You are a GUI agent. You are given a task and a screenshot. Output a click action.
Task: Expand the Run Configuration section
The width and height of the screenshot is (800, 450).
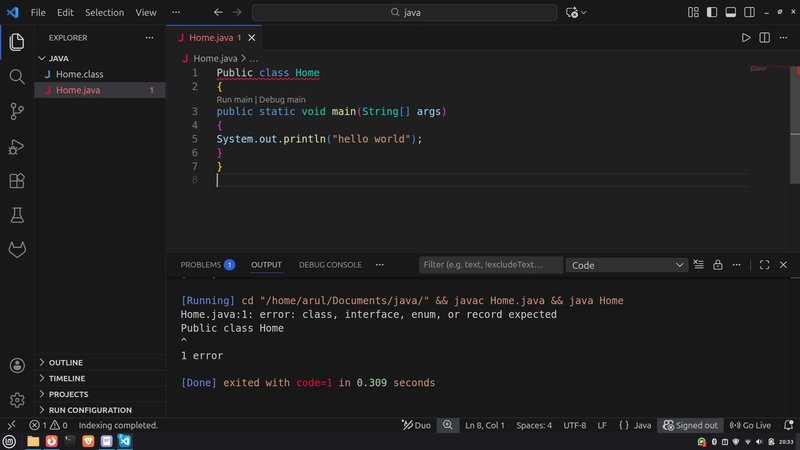pyautogui.click(x=90, y=410)
